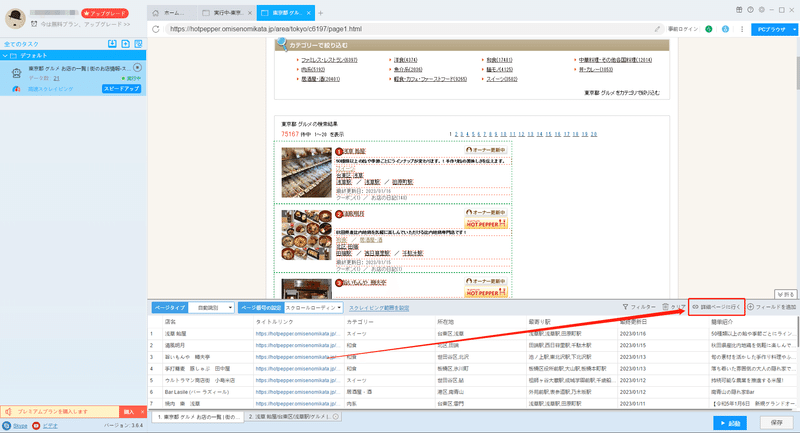The height and width of the screenshot is (433, 800).
Task: Click フィールドを追加 add field button
Action: [x=772, y=307]
